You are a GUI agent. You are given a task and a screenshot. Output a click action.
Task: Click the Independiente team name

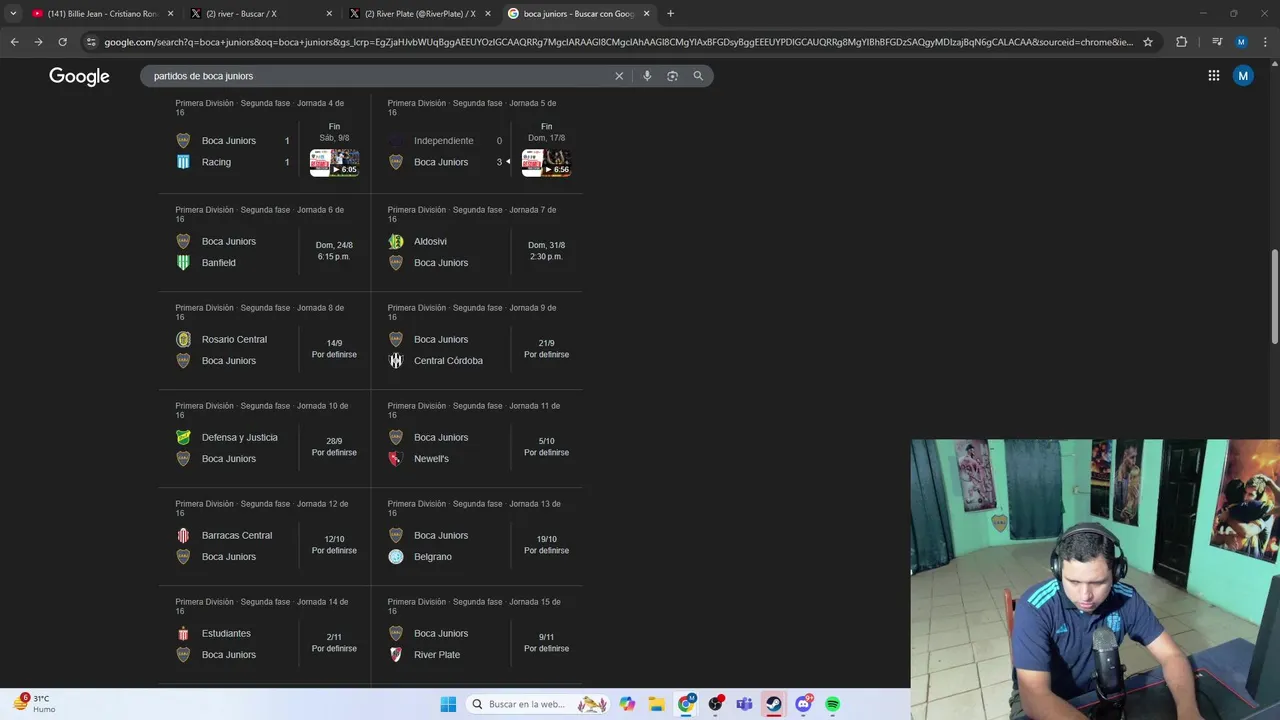click(x=444, y=141)
